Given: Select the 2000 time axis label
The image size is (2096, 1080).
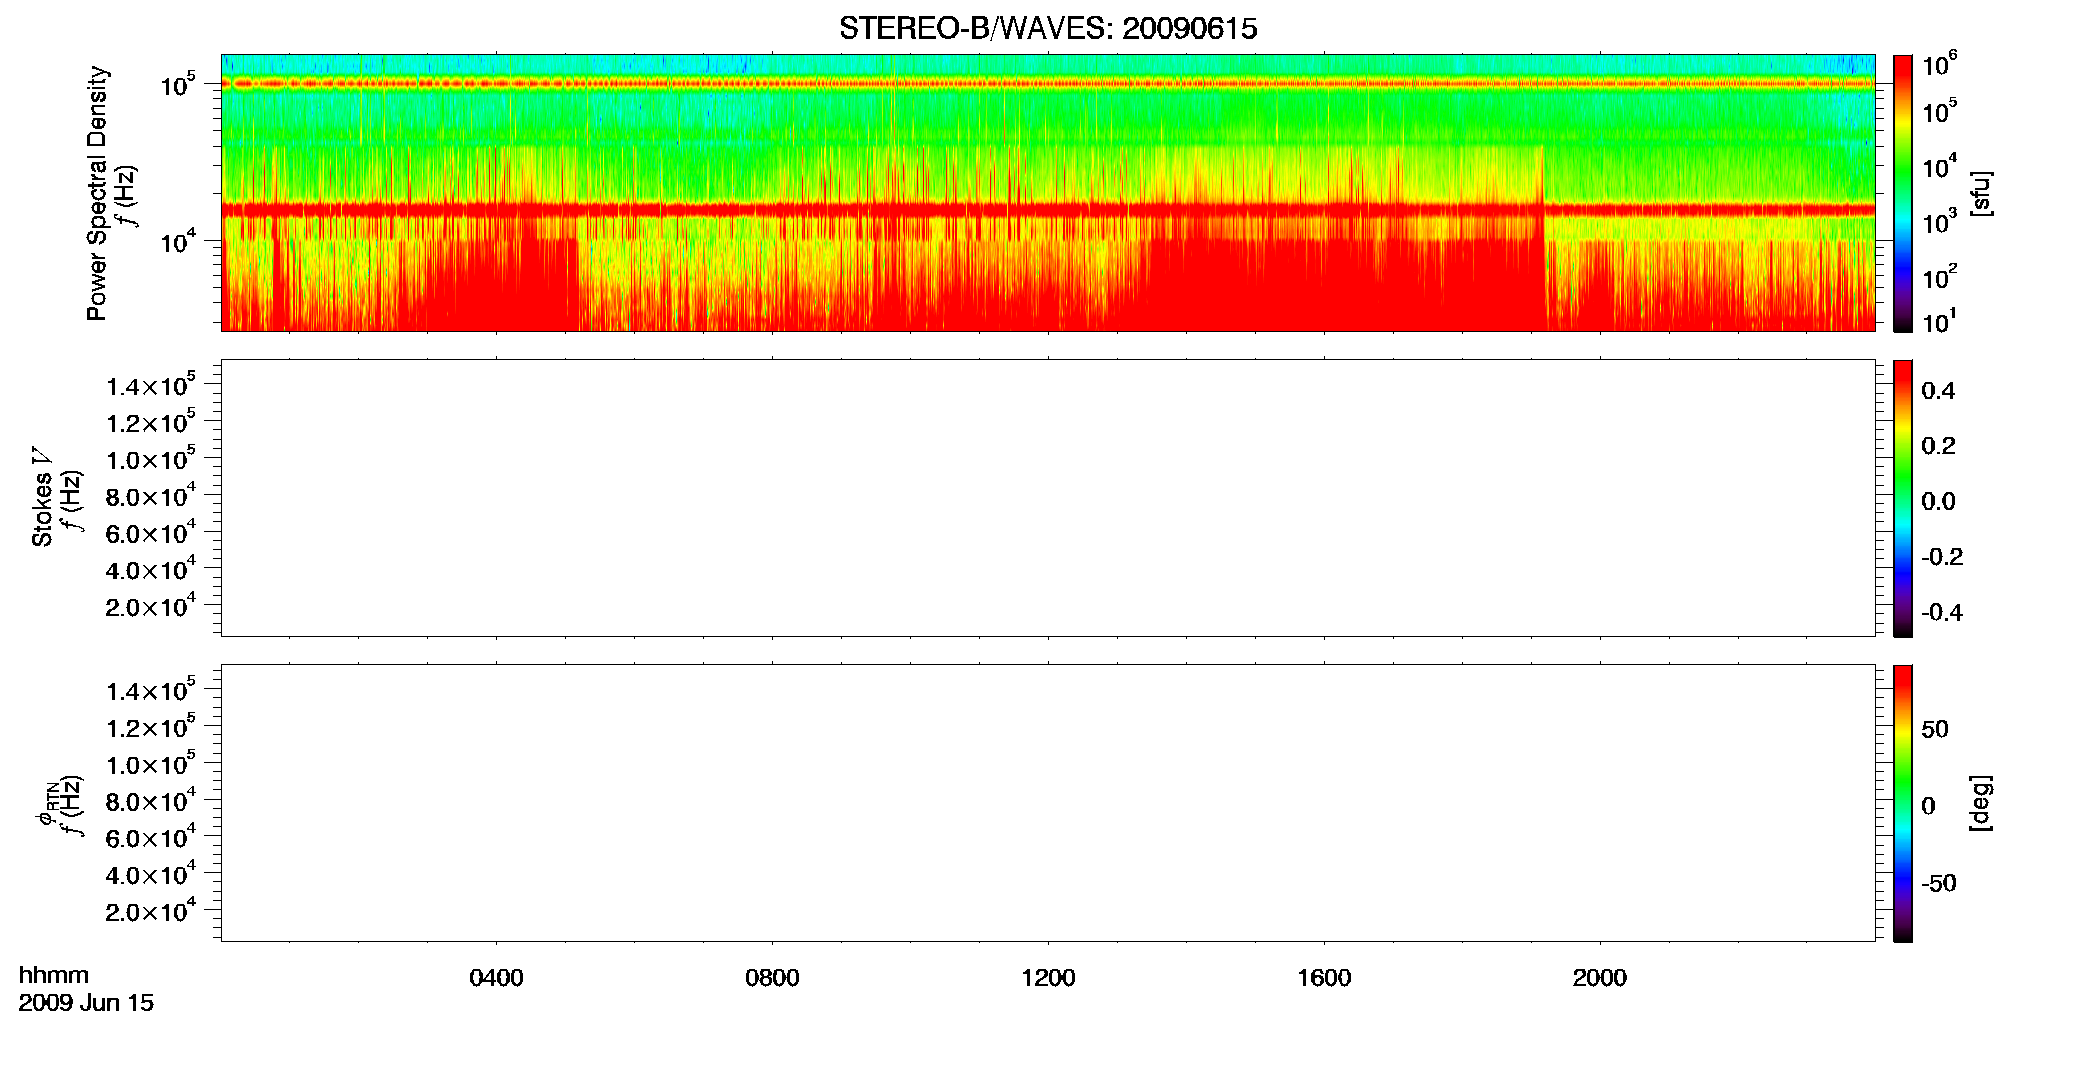Looking at the screenshot, I should click(x=1600, y=978).
